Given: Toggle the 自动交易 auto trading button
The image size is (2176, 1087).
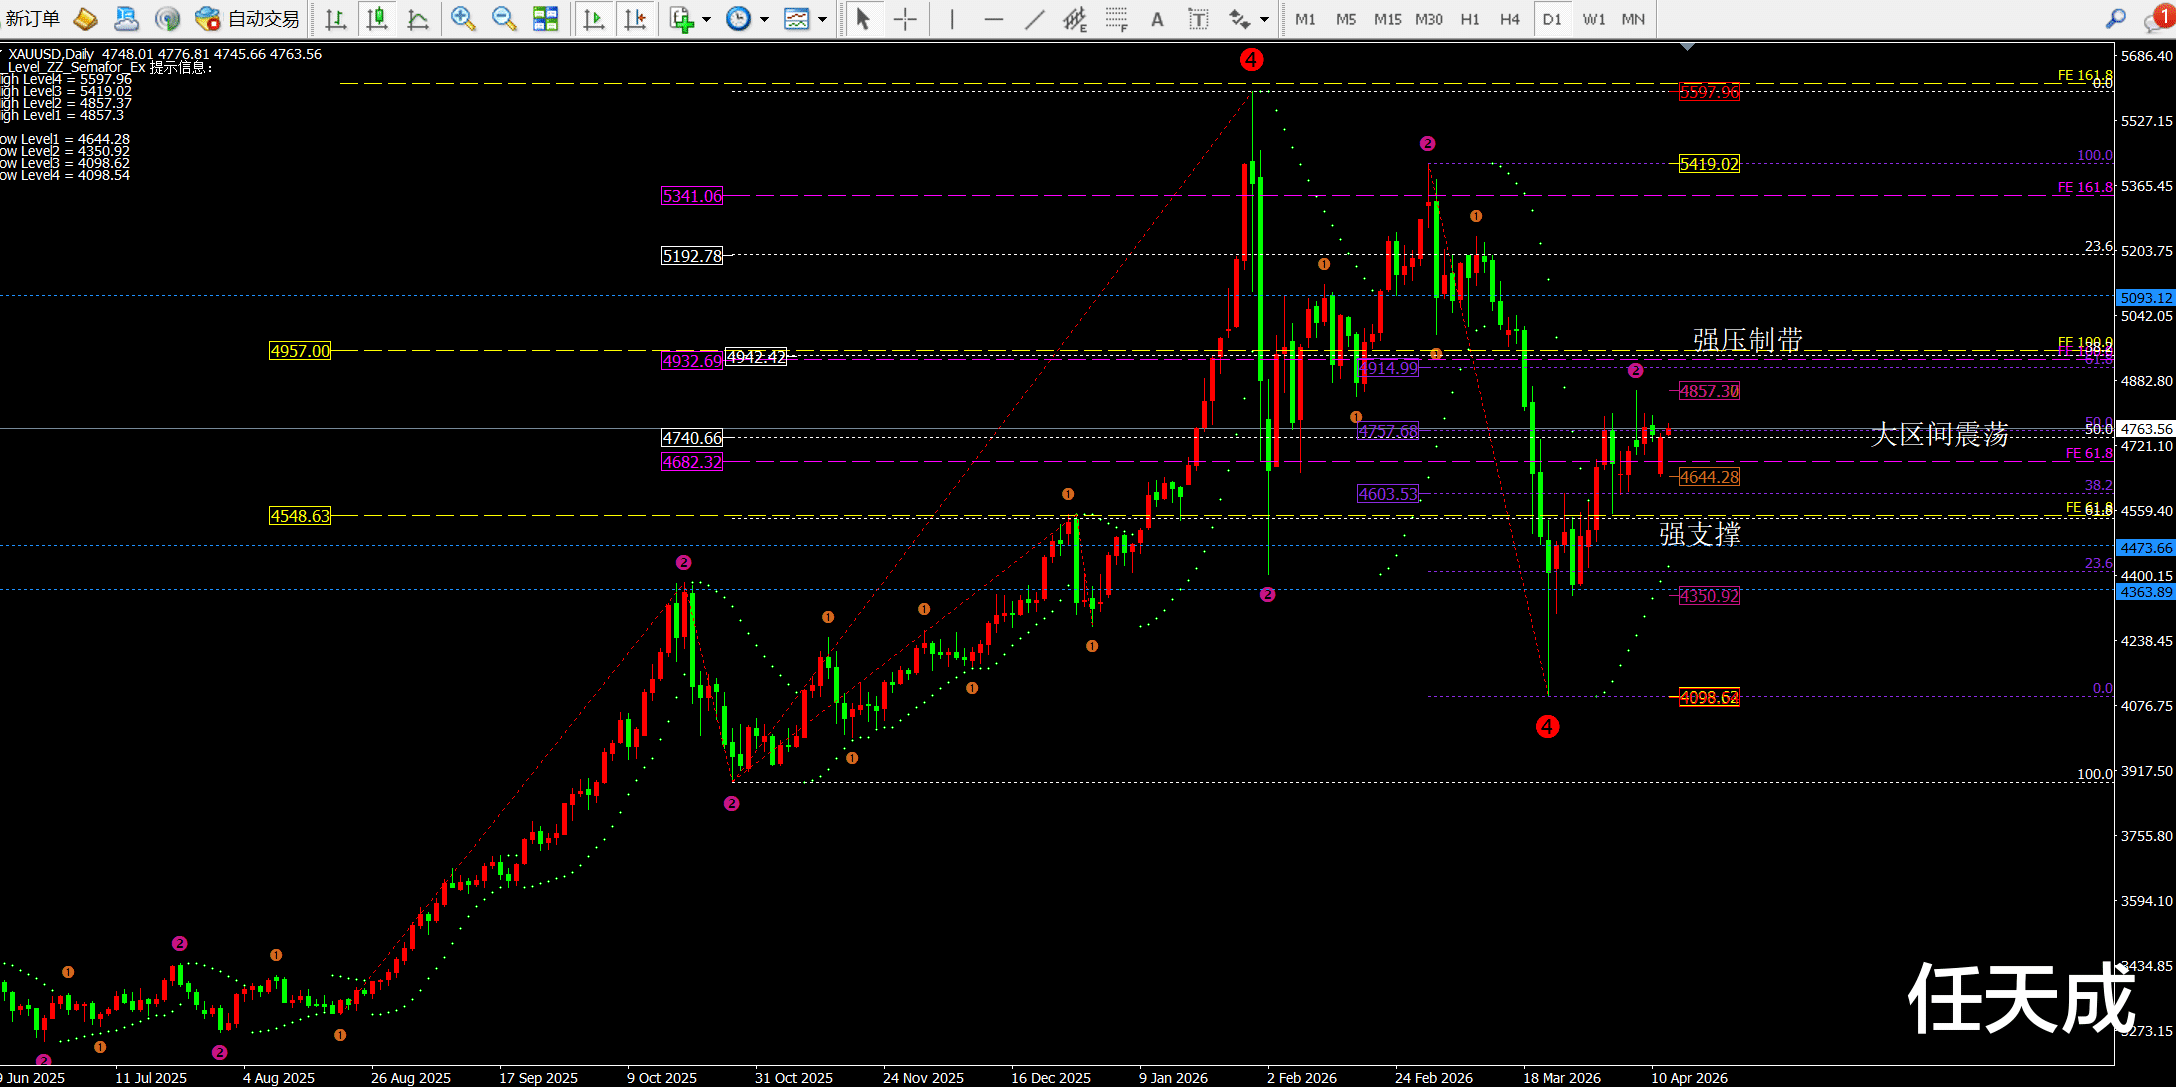Looking at the screenshot, I should [x=248, y=19].
